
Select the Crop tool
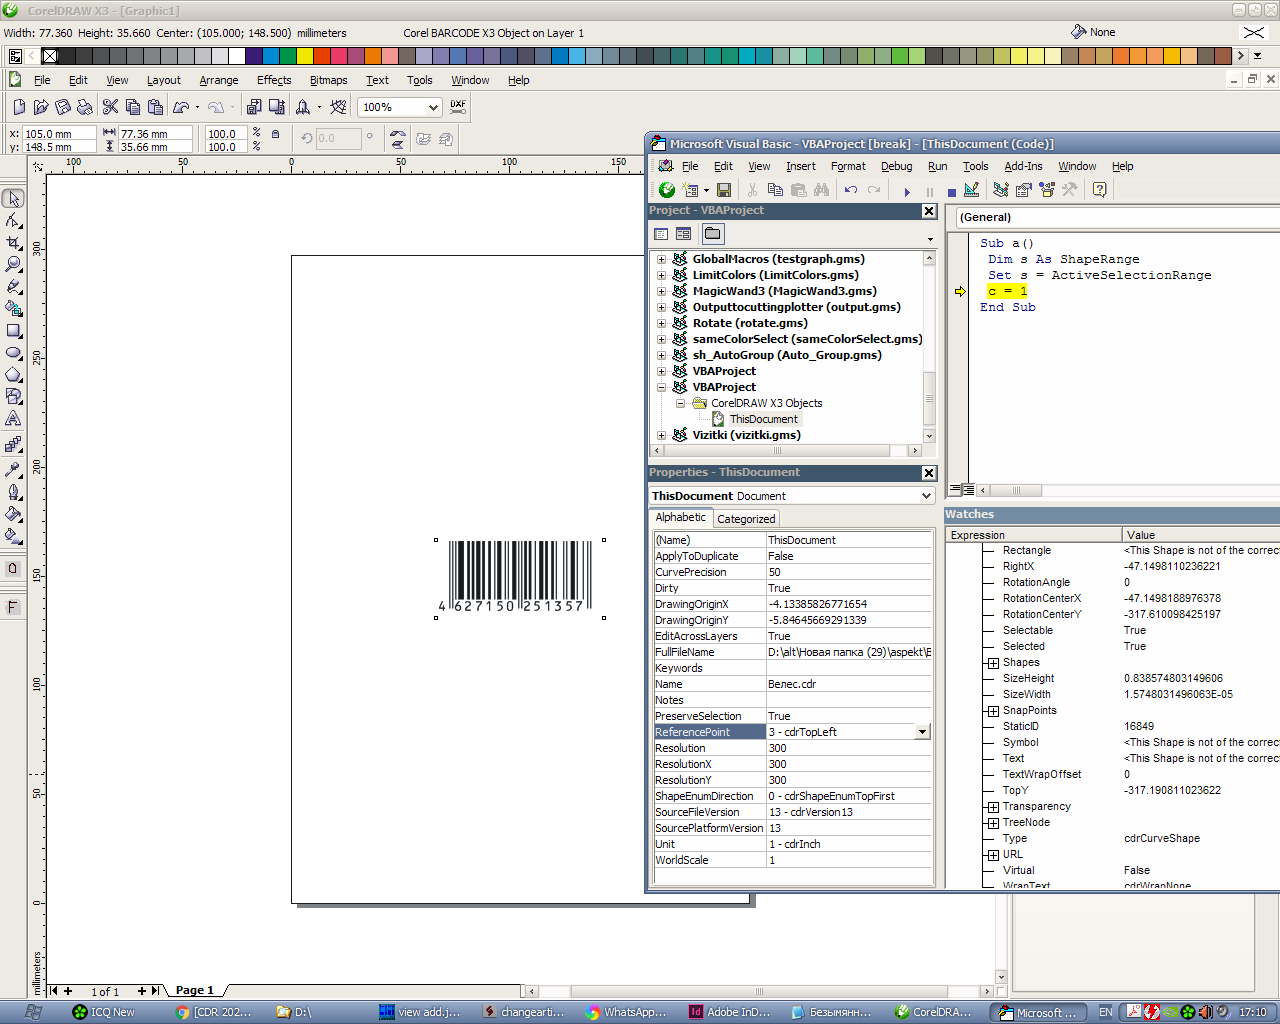click(13, 242)
